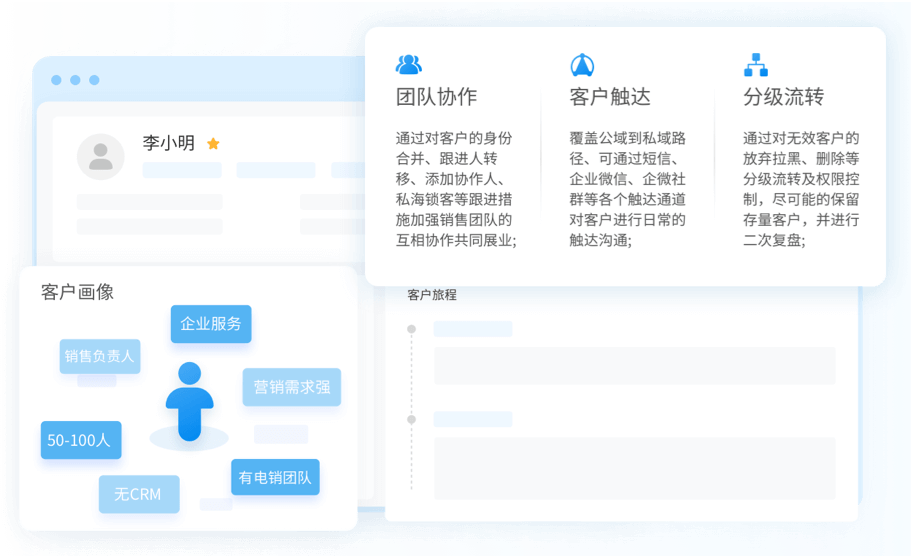Click the first browser window dot

click(x=57, y=80)
